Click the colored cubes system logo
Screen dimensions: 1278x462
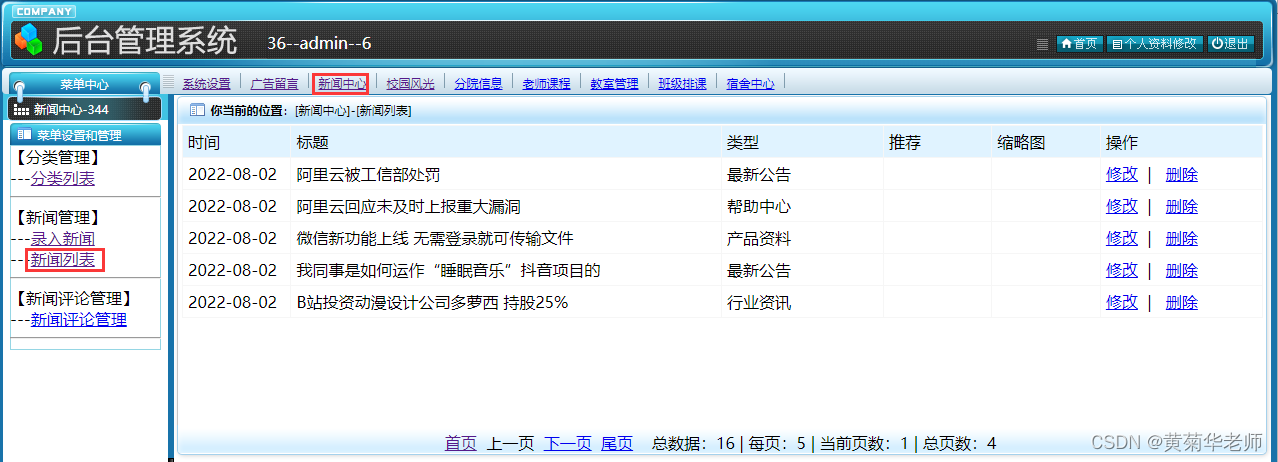click(x=29, y=39)
